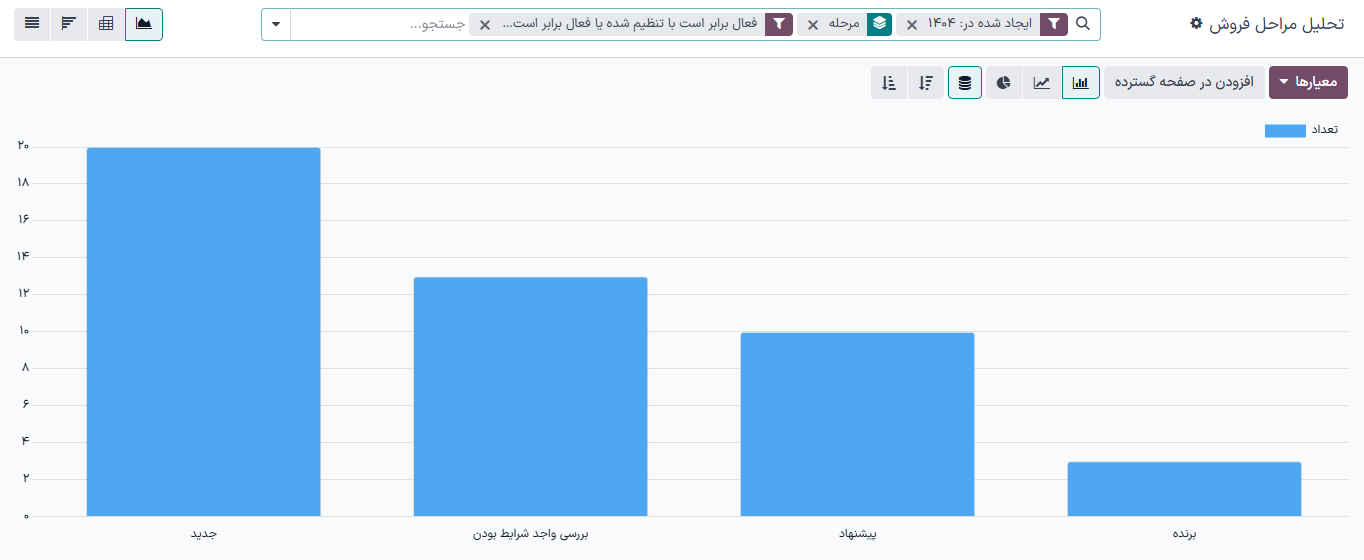Open the settings gear beside تحلیل مراحل فروش
Image resolution: width=1364 pixels, height=560 pixels.
[1195, 23]
